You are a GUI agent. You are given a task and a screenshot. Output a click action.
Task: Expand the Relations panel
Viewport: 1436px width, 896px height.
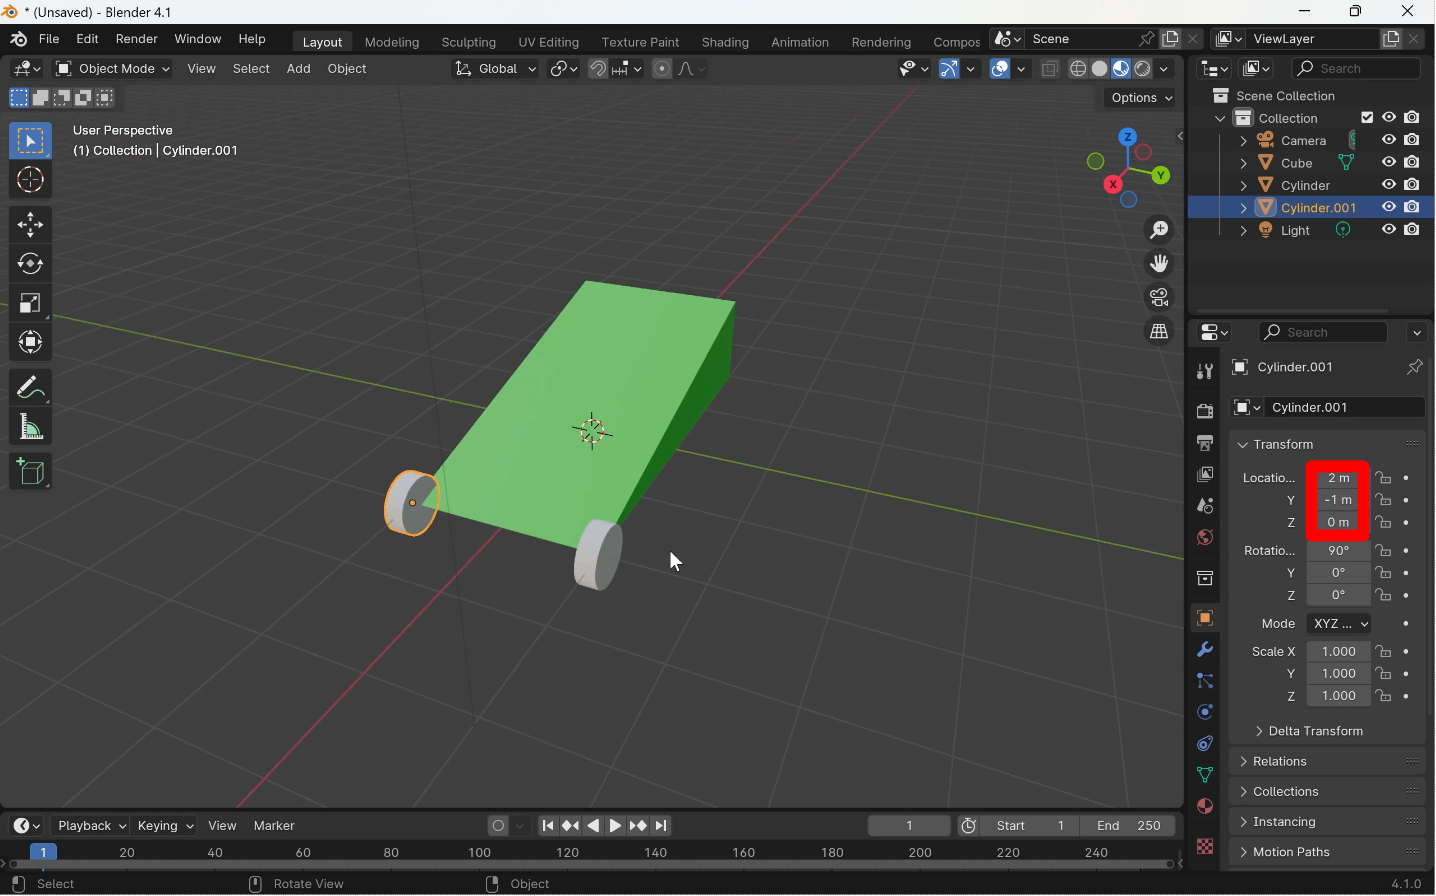[1328, 762]
